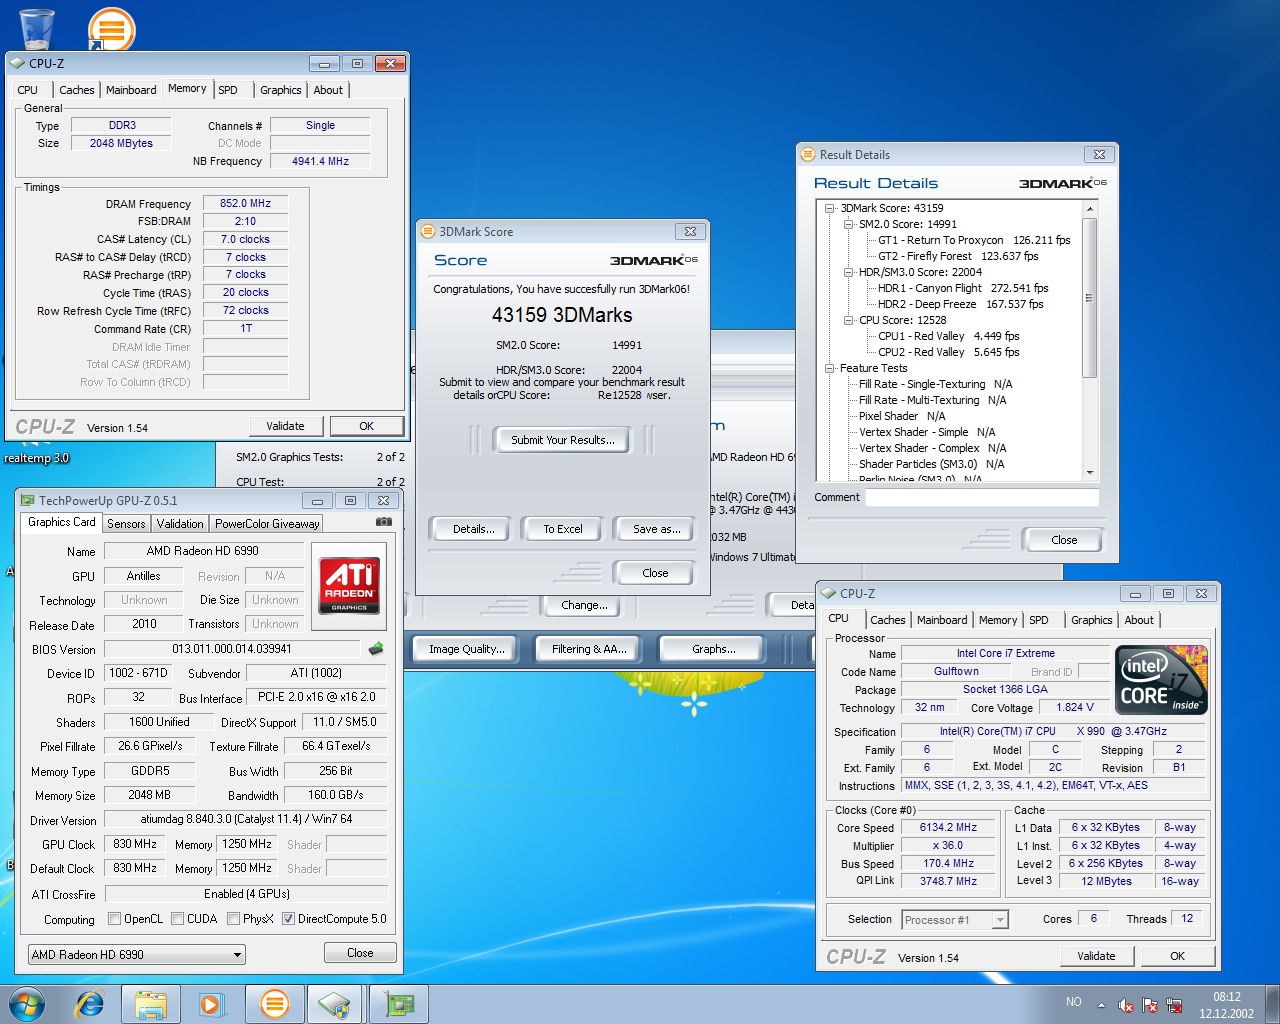Click the network tray icon
The image size is (1280, 1024).
tap(1175, 1005)
